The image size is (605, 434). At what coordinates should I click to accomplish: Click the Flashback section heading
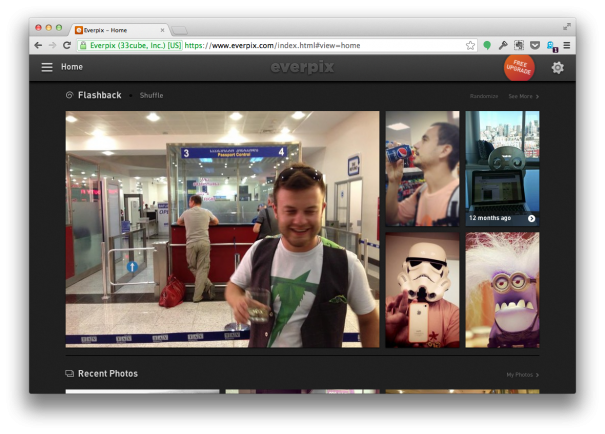pos(100,95)
